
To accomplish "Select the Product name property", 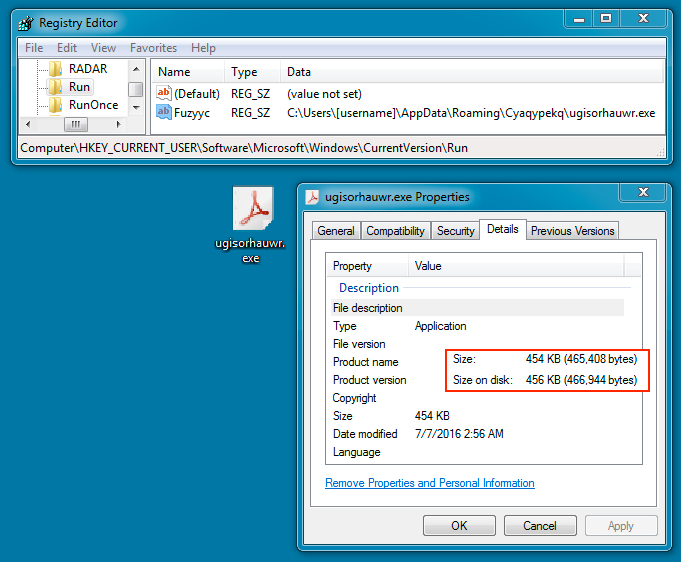I will [x=365, y=362].
